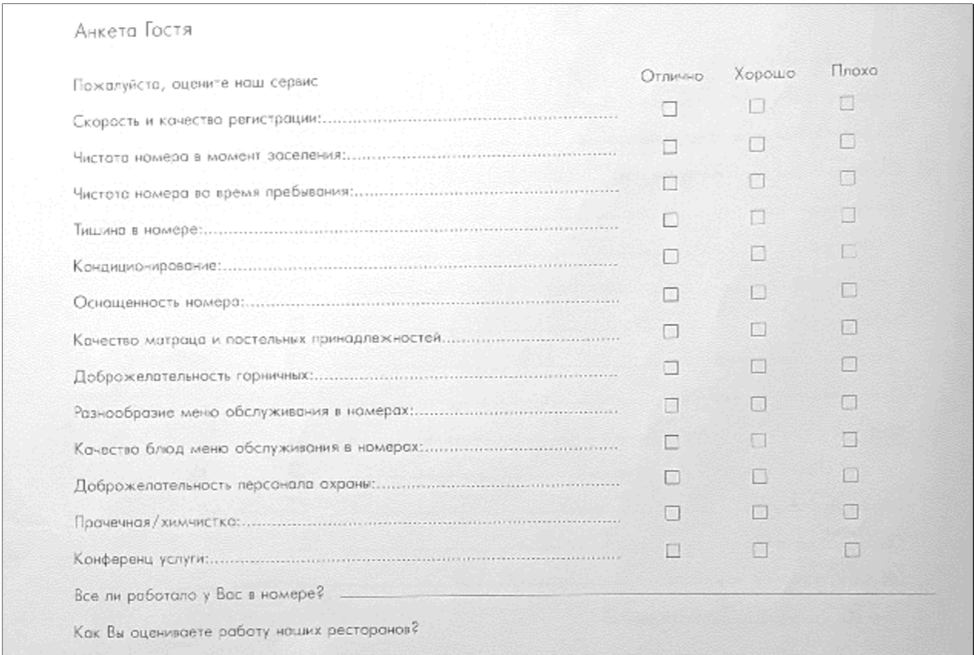Viewport: 974px width, 655px height.
Task: Check Отлично for Оснащенность номера
Action: pyautogui.click(x=670, y=294)
